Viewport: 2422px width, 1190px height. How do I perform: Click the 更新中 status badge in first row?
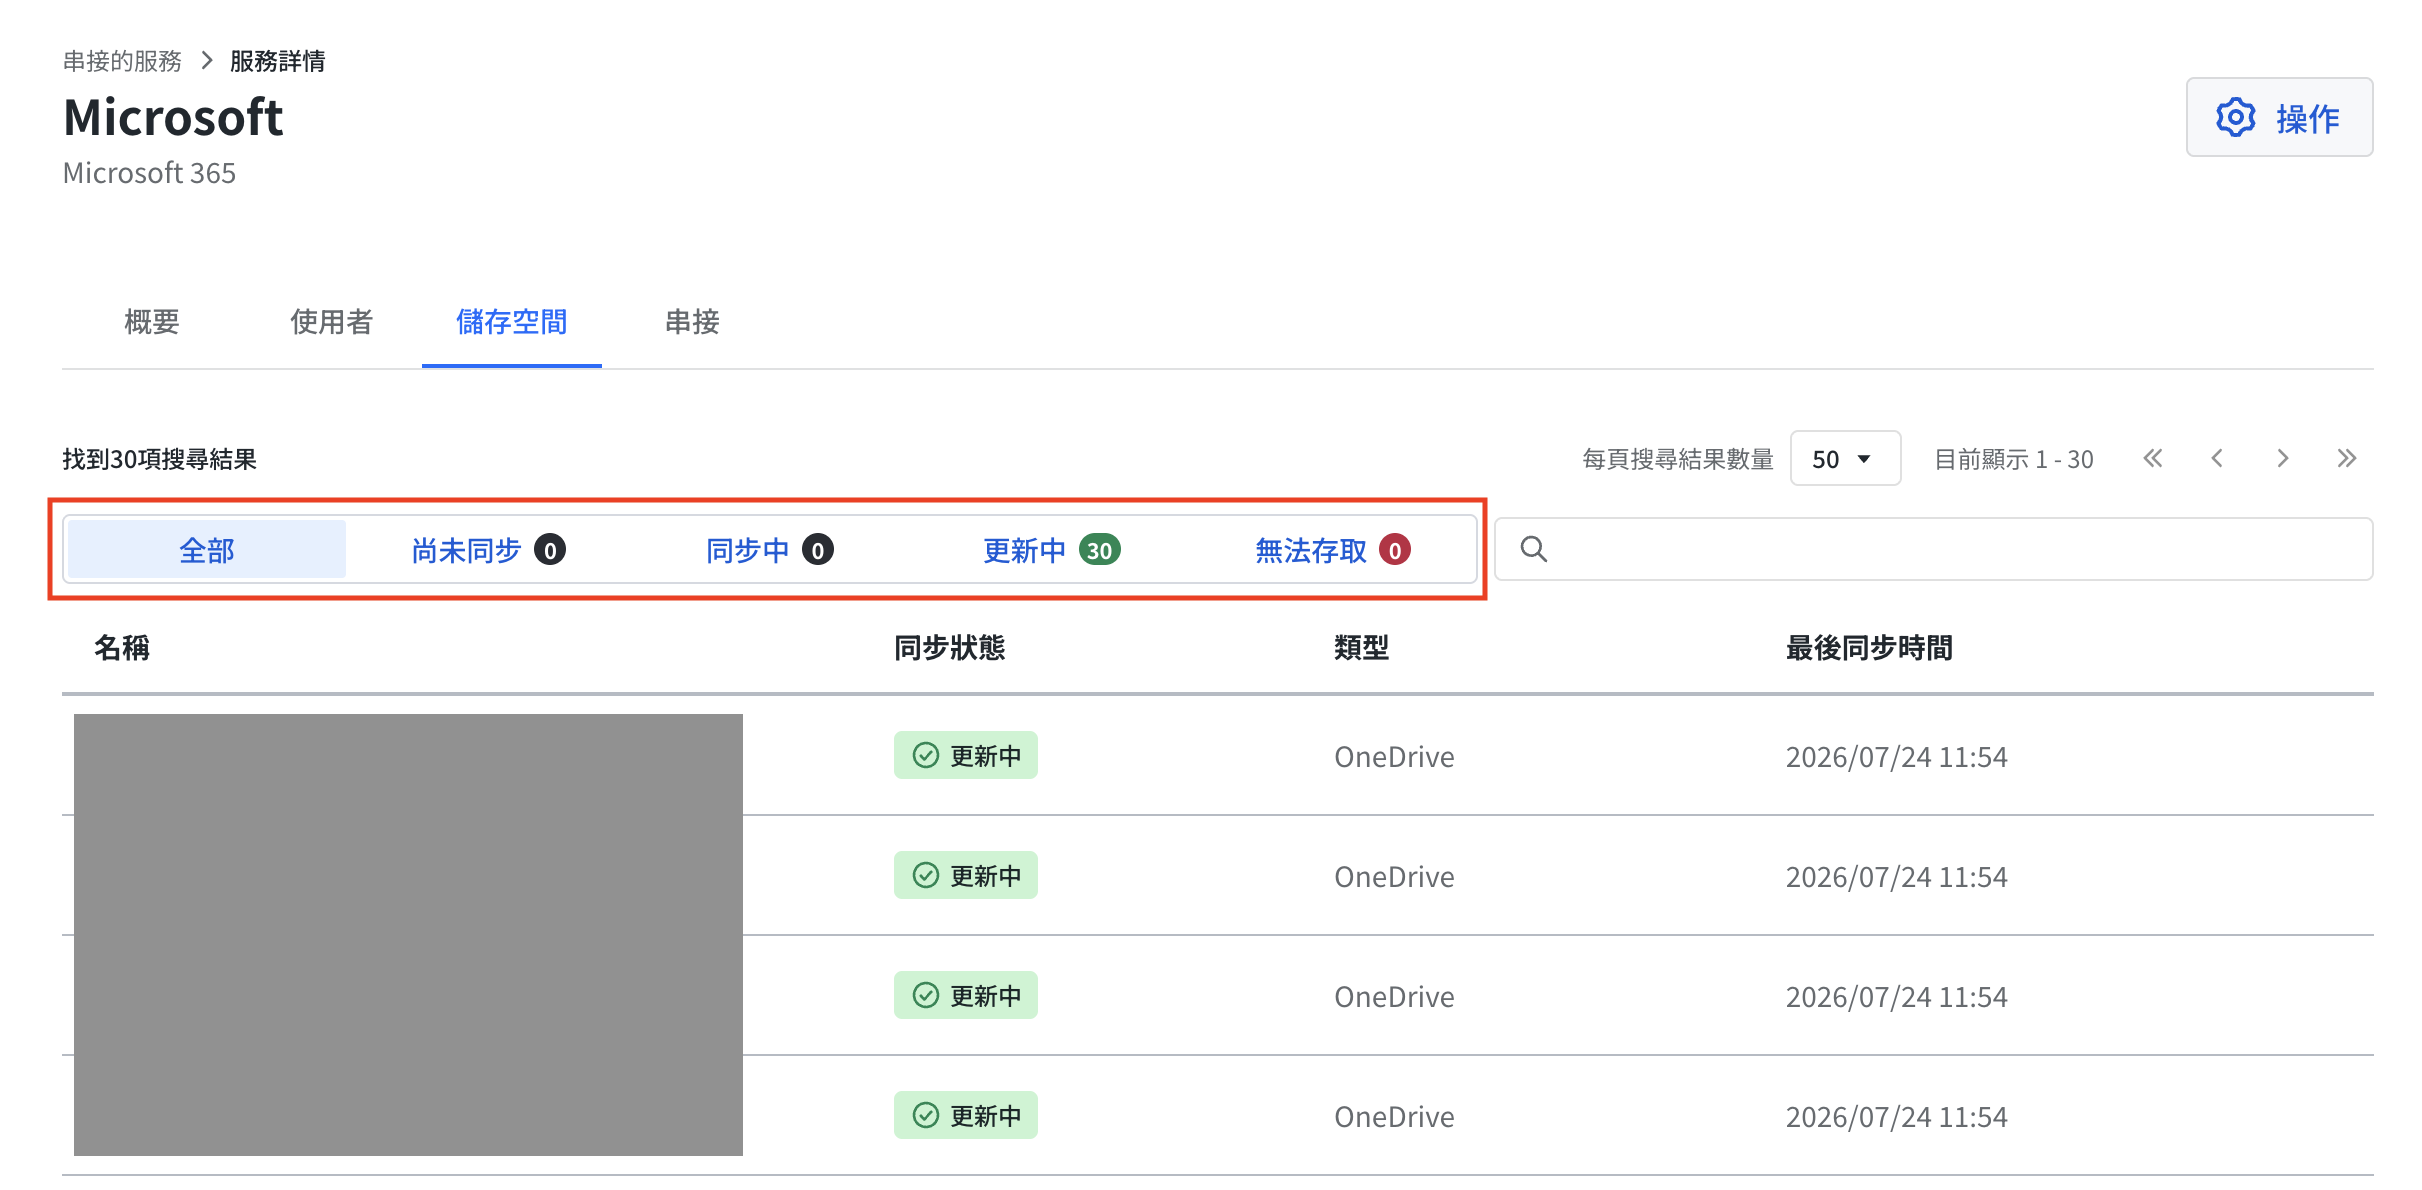point(965,755)
